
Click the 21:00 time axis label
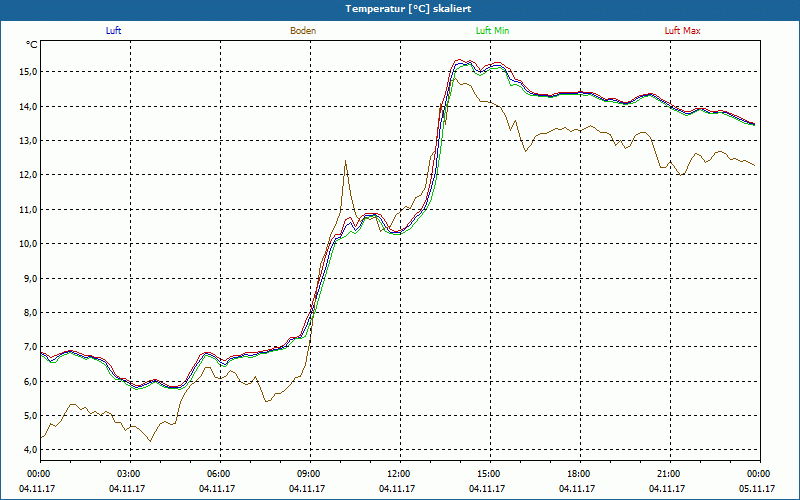[x=669, y=474]
